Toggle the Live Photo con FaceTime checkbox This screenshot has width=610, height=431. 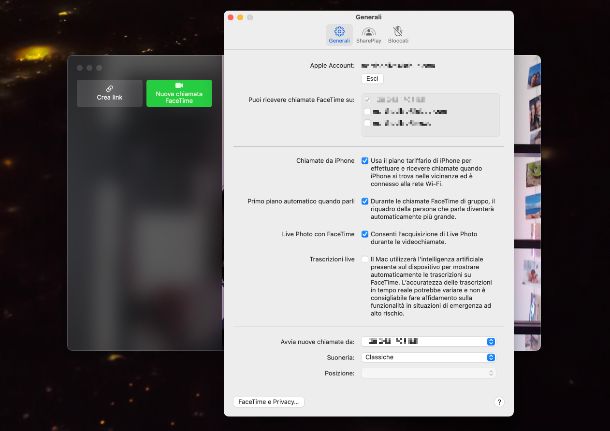[x=365, y=234]
